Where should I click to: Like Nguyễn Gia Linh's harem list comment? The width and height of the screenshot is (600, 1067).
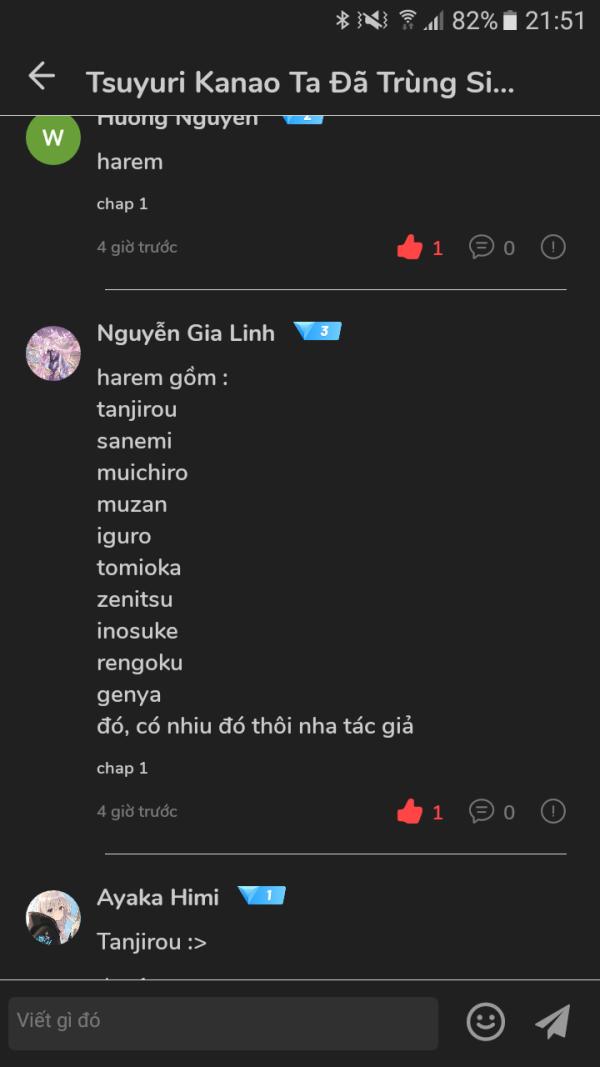tap(410, 812)
